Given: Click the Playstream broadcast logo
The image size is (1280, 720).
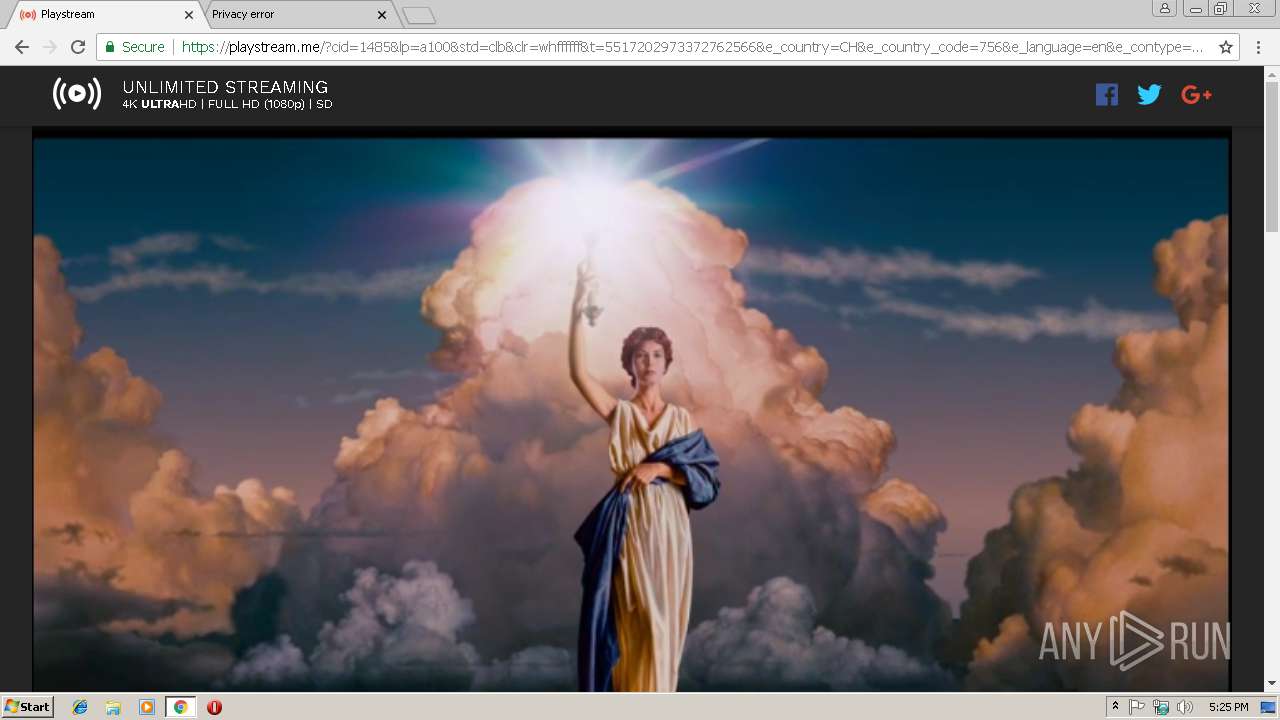Looking at the screenshot, I should (x=77, y=93).
